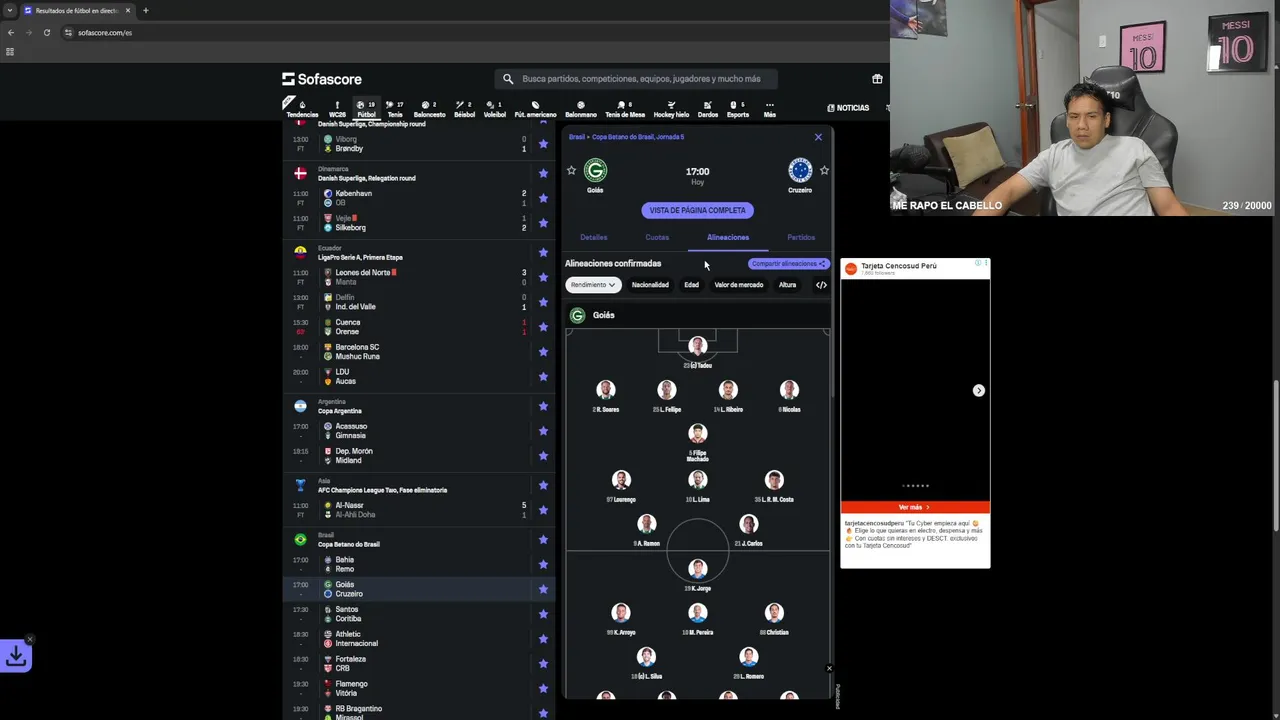Click Goiás goalkeeper Tadeu player photo

click(x=698, y=346)
